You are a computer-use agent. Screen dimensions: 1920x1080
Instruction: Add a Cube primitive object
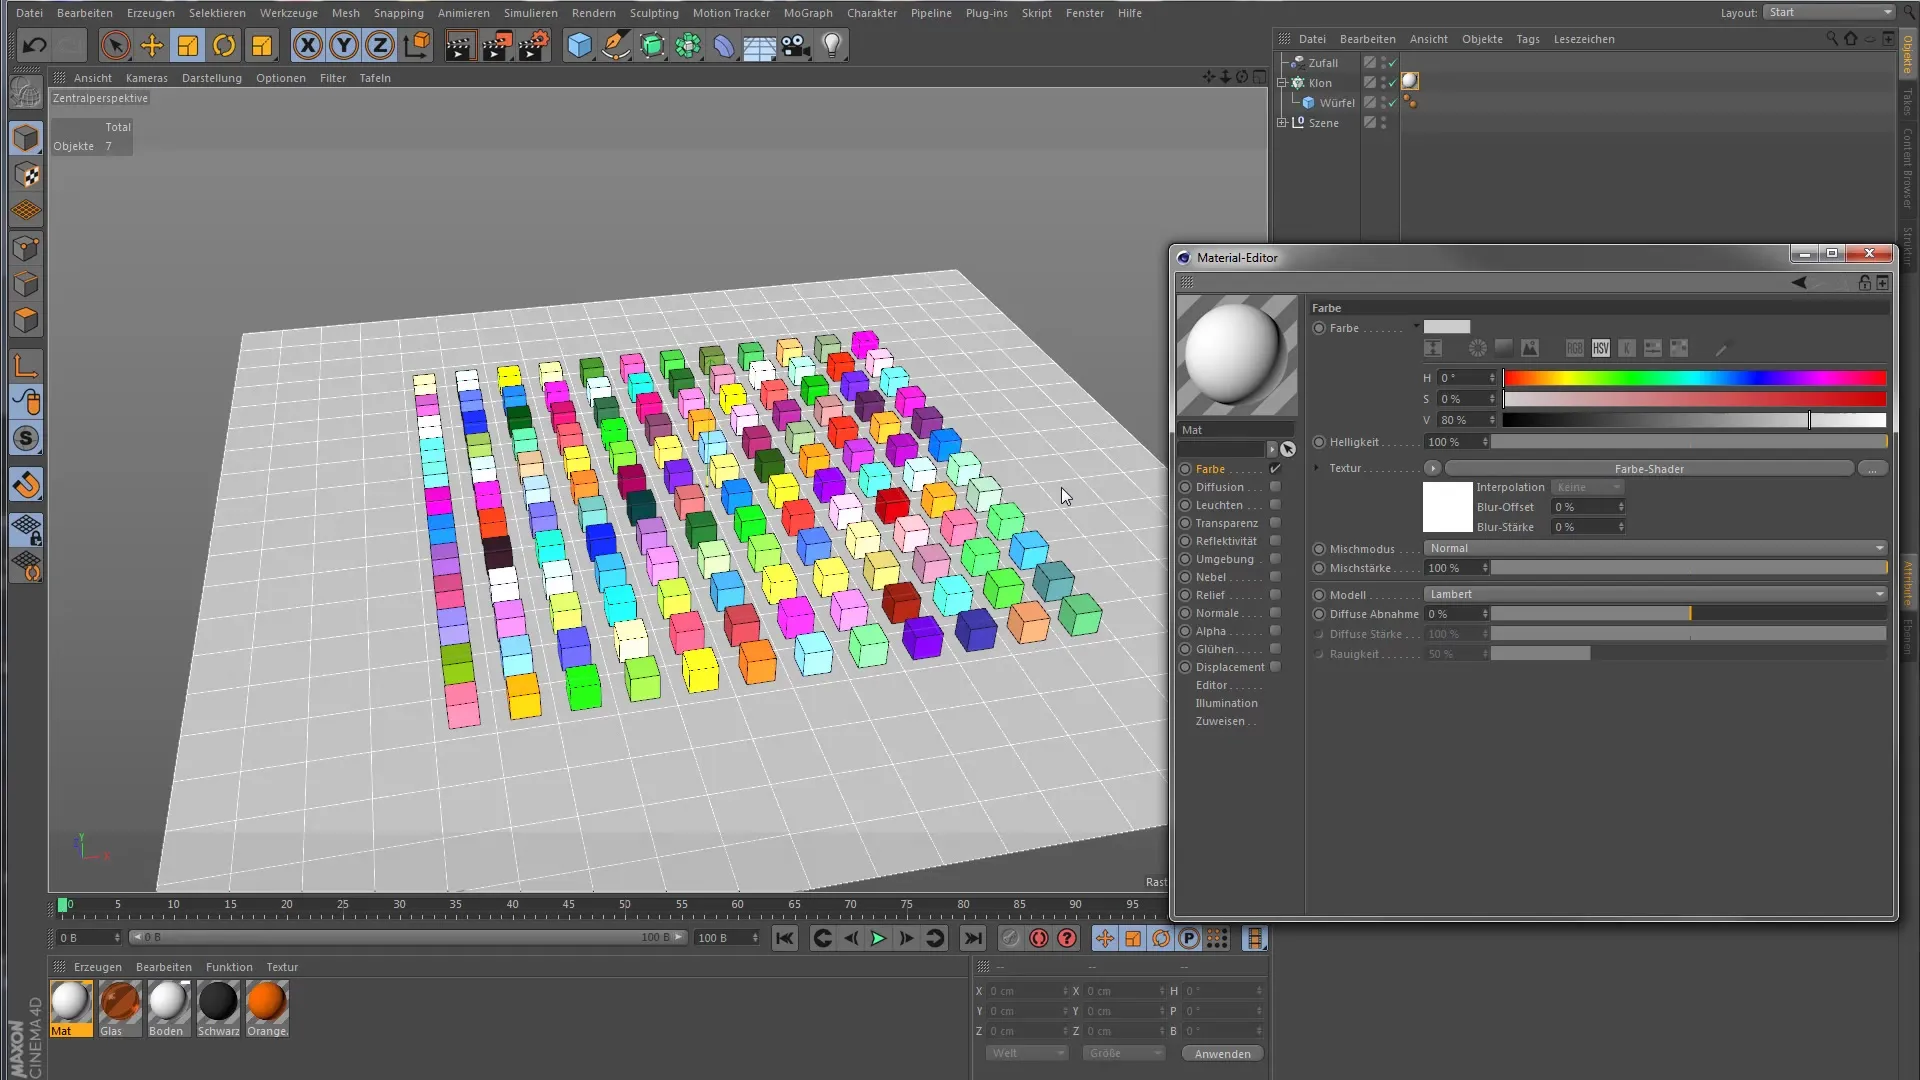coord(579,45)
